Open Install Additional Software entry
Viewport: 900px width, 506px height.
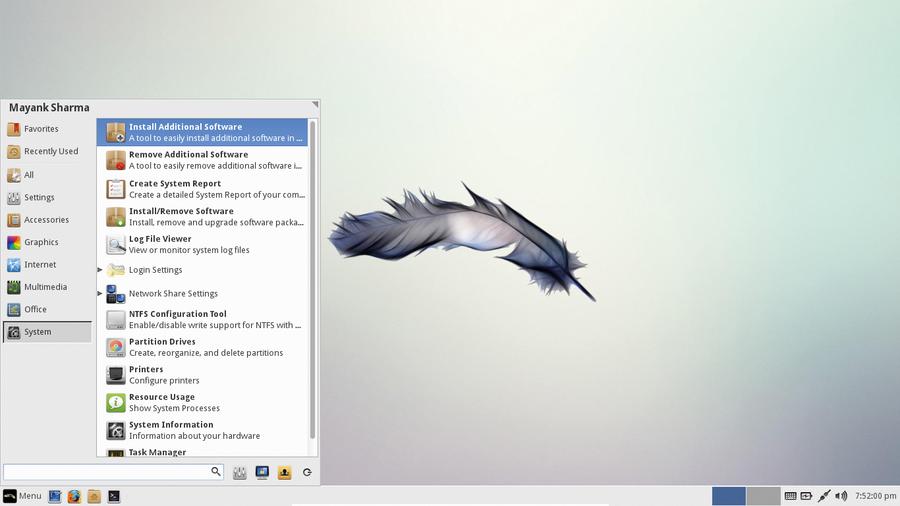pyautogui.click(x=202, y=132)
